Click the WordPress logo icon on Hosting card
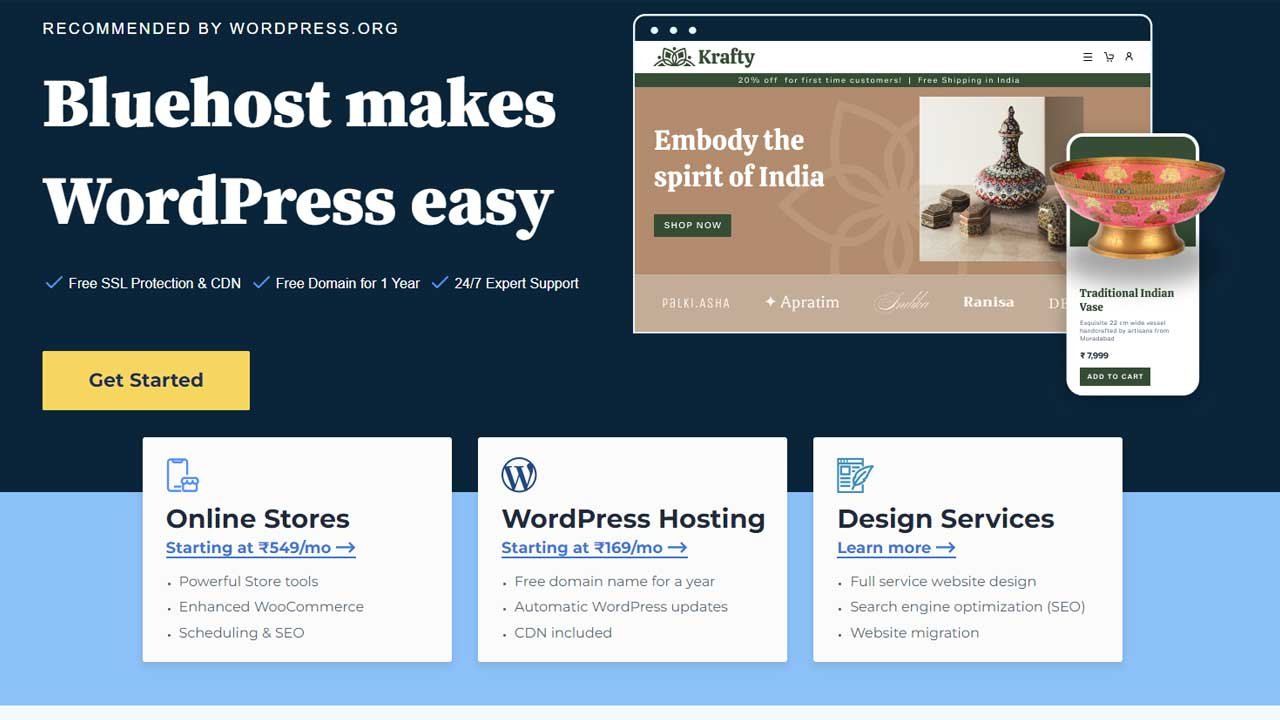The width and height of the screenshot is (1280, 720). pos(519,475)
